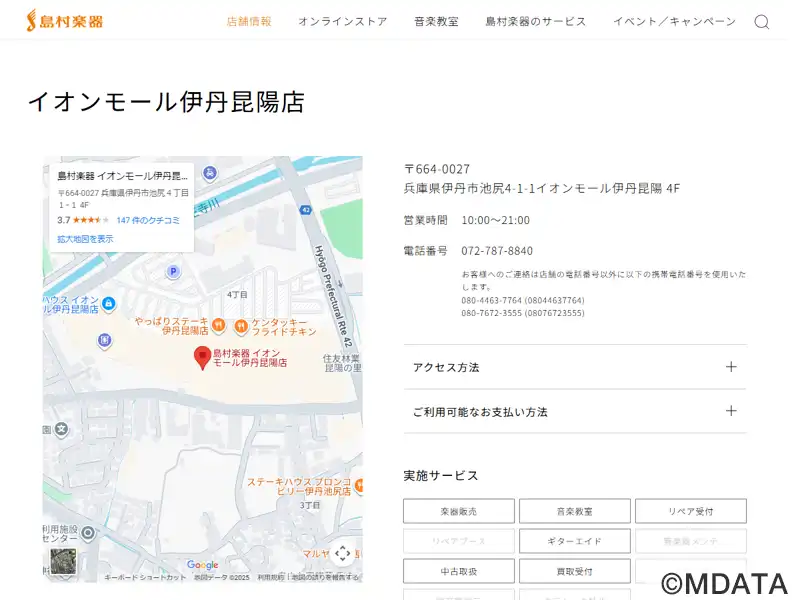The height and width of the screenshot is (600, 800).
Task: Click the blue shopping marker near ハウス イオン
Action: click(x=108, y=304)
